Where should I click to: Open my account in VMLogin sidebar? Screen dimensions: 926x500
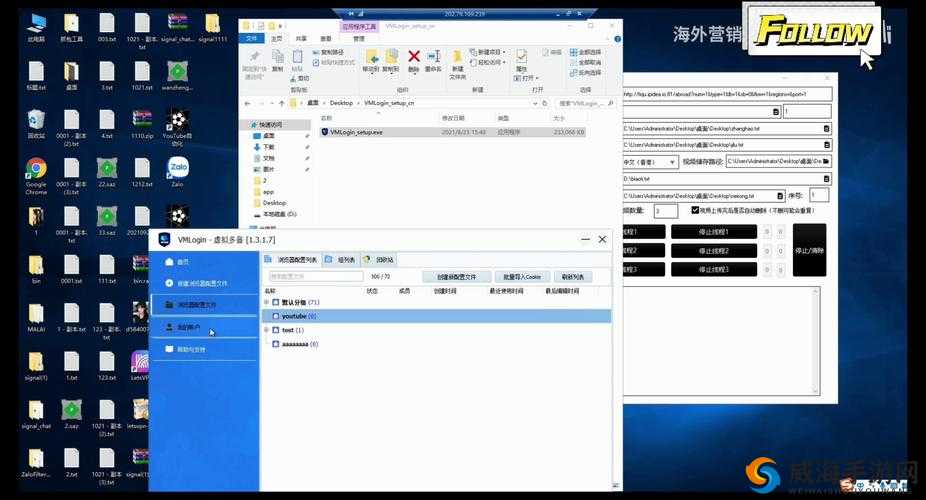coord(204,326)
